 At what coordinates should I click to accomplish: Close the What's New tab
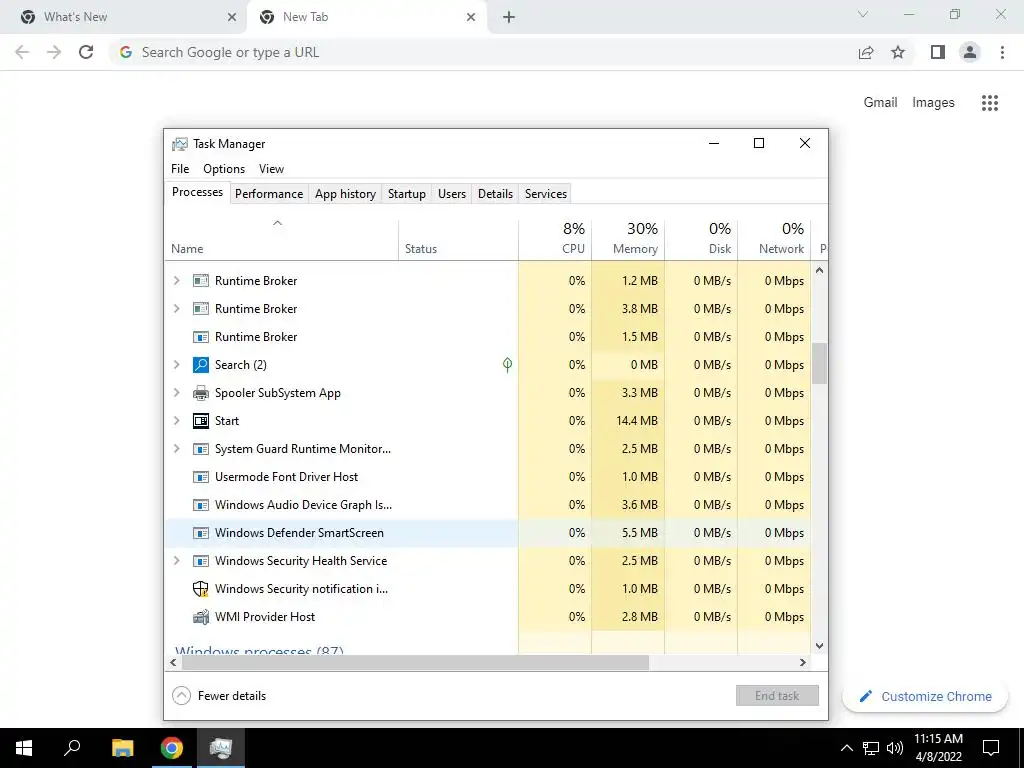coord(232,17)
